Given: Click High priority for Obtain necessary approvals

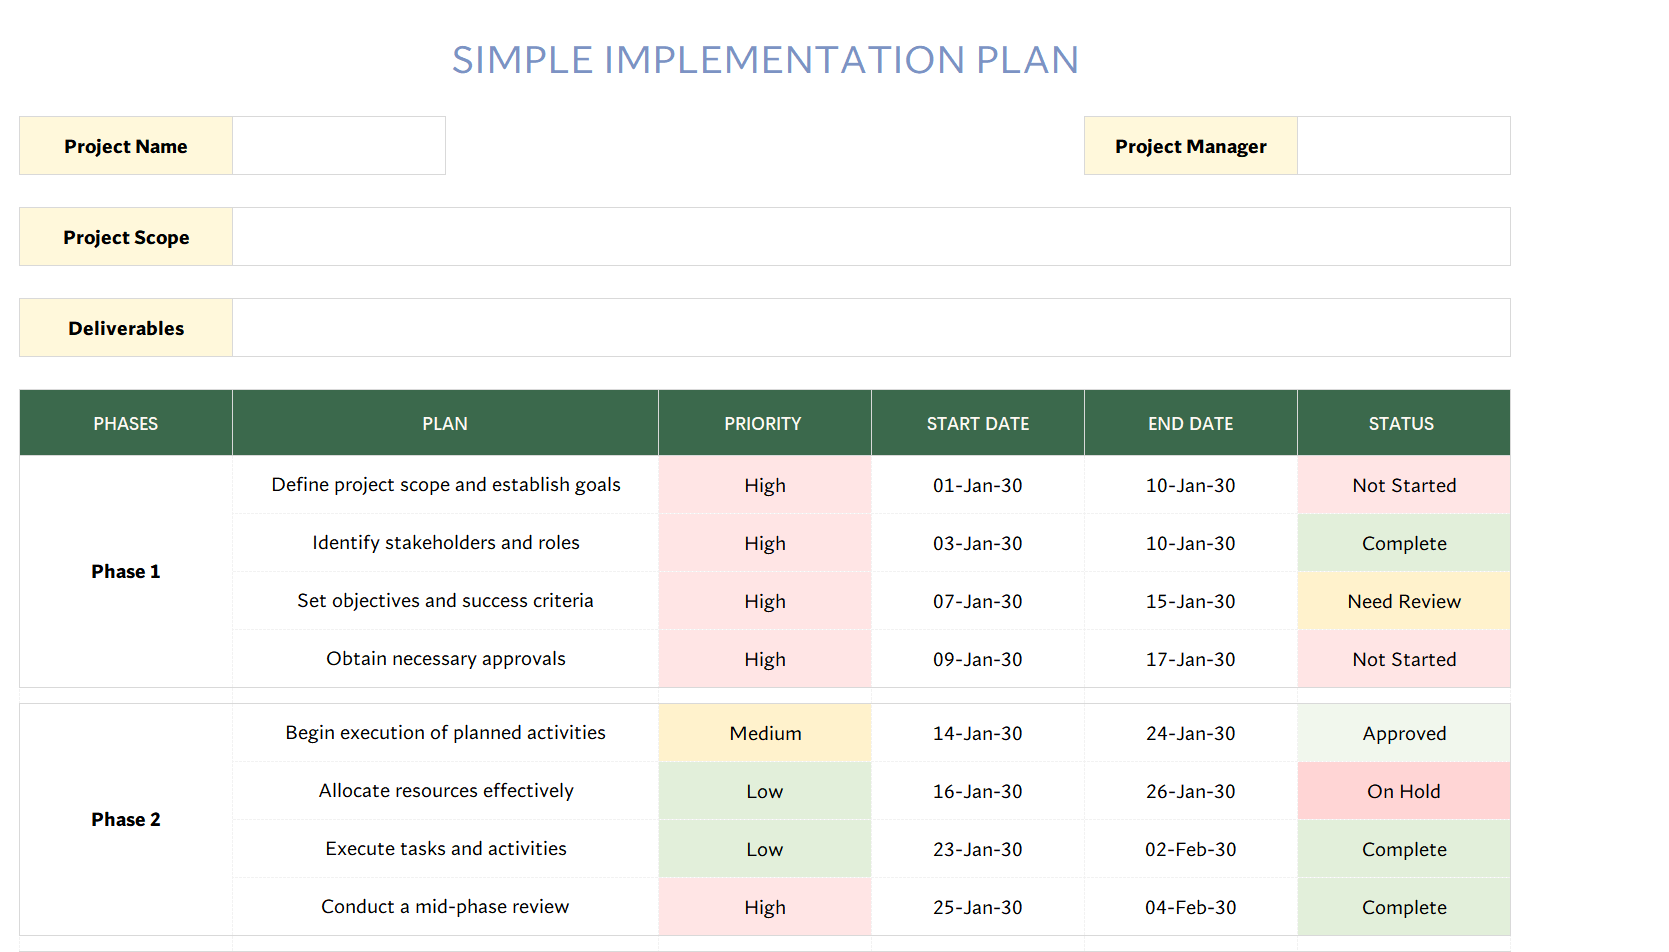Looking at the screenshot, I should coord(765,659).
